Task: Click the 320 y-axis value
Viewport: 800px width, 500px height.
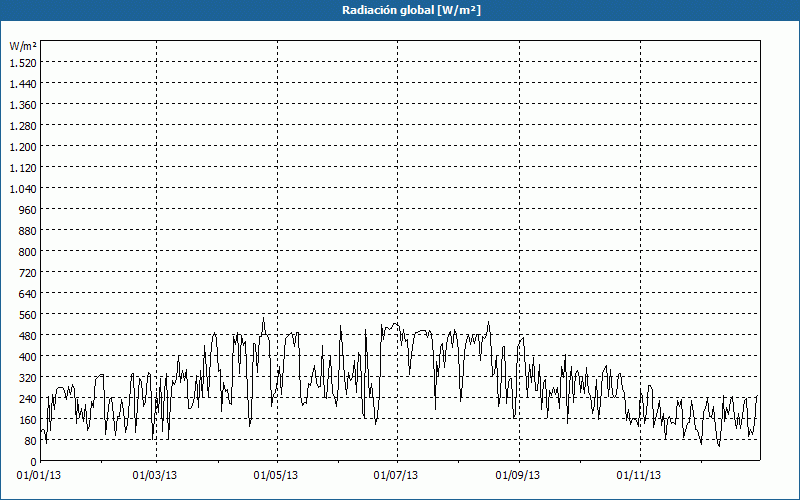Action: [28, 378]
